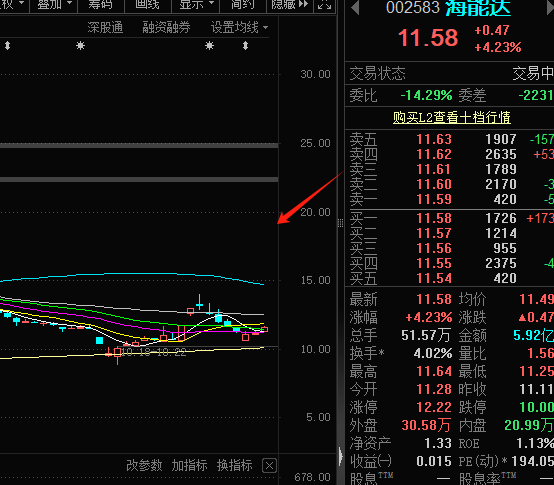Image resolution: width=554 pixels, height=485 pixels.
Task: Click the 净资产 value 1.33
Action: click(438, 443)
